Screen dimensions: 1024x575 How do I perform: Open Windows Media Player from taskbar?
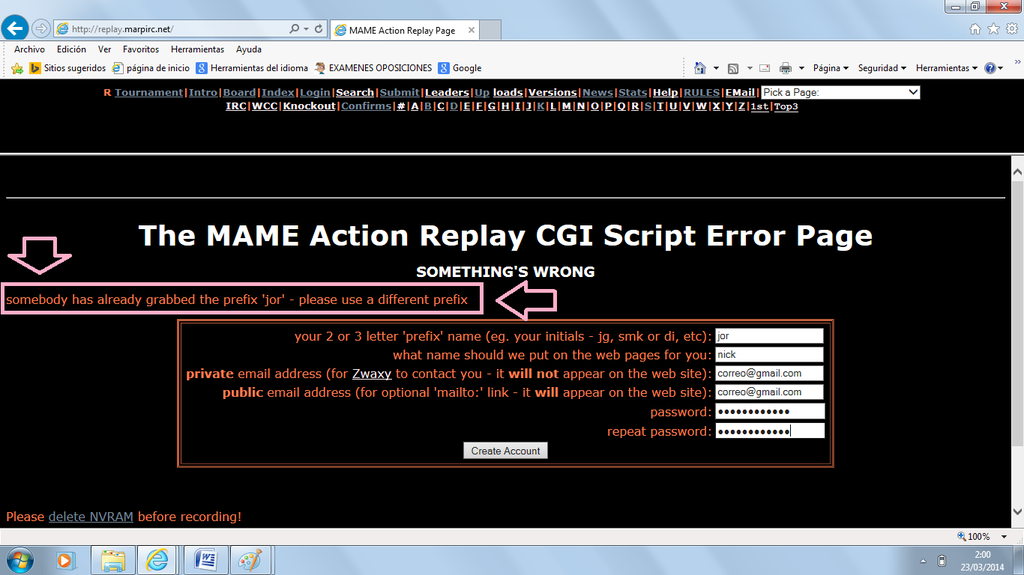[x=65, y=561]
